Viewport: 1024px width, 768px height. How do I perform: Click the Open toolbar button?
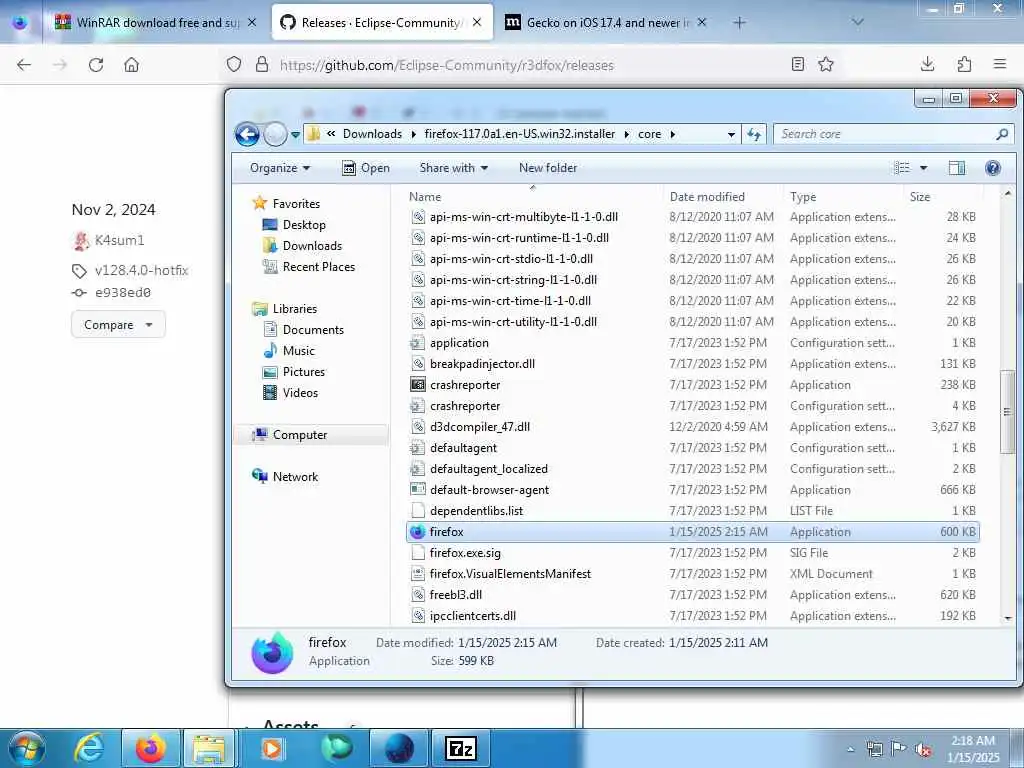click(x=366, y=168)
